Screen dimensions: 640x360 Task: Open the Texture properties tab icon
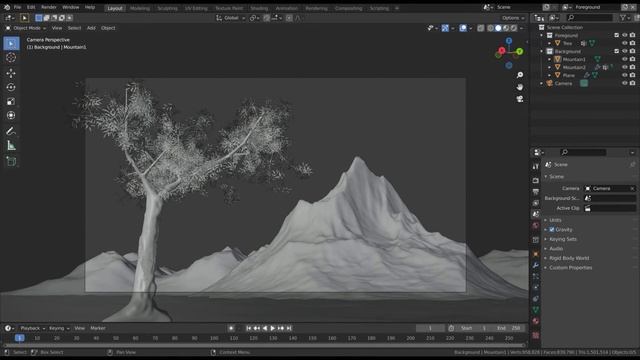pyautogui.click(x=536, y=335)
